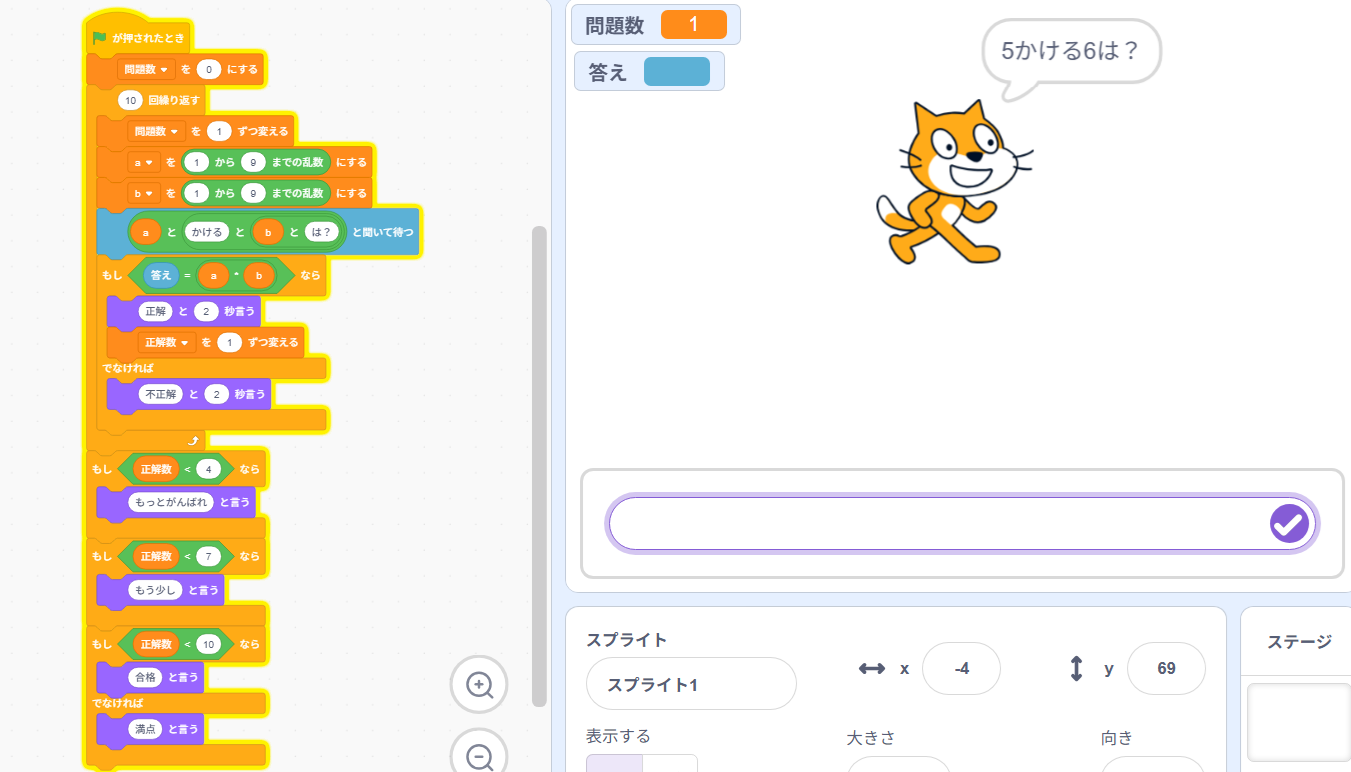Image resolution: width=1351 pixels, height=772 pixels.
Task: Click the 2 seconds value in the 不正解 block
Action: coord(217,394)
